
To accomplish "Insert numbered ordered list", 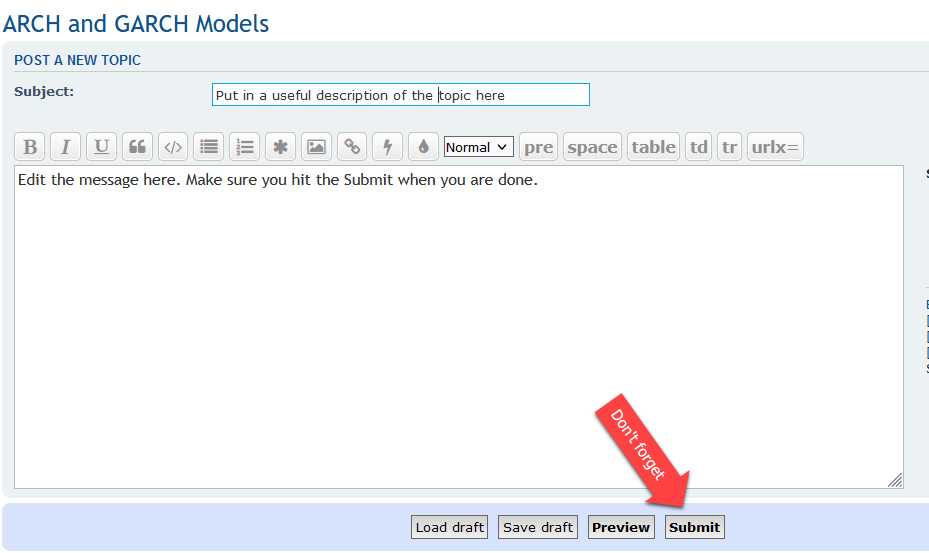I will [245, 147].
